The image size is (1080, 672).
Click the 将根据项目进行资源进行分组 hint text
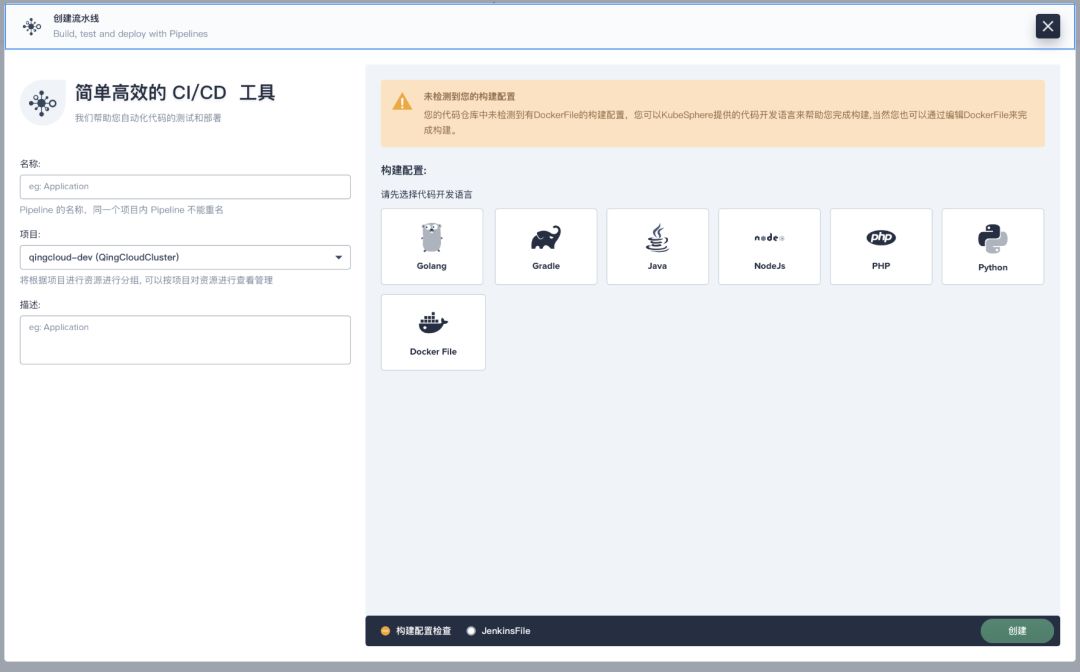pos(146,280)
